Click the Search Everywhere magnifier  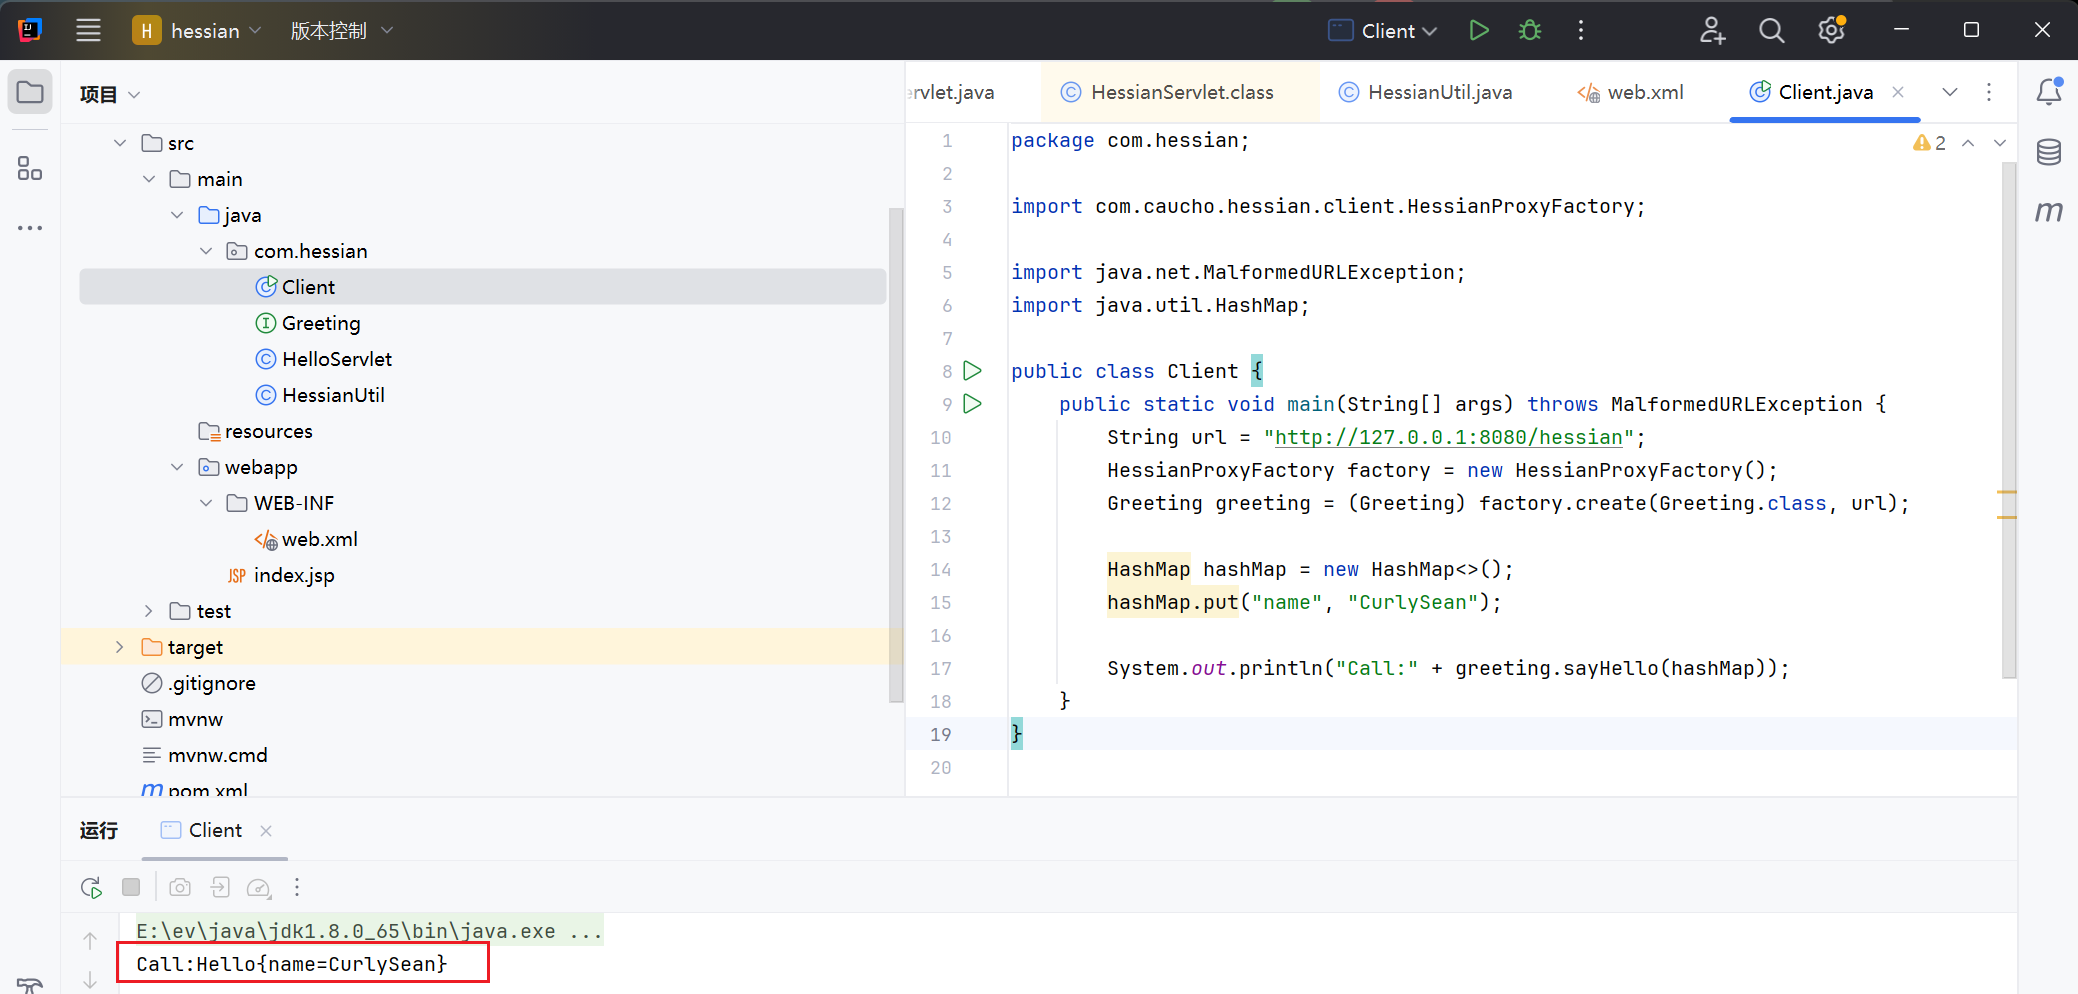(1771, 30)
